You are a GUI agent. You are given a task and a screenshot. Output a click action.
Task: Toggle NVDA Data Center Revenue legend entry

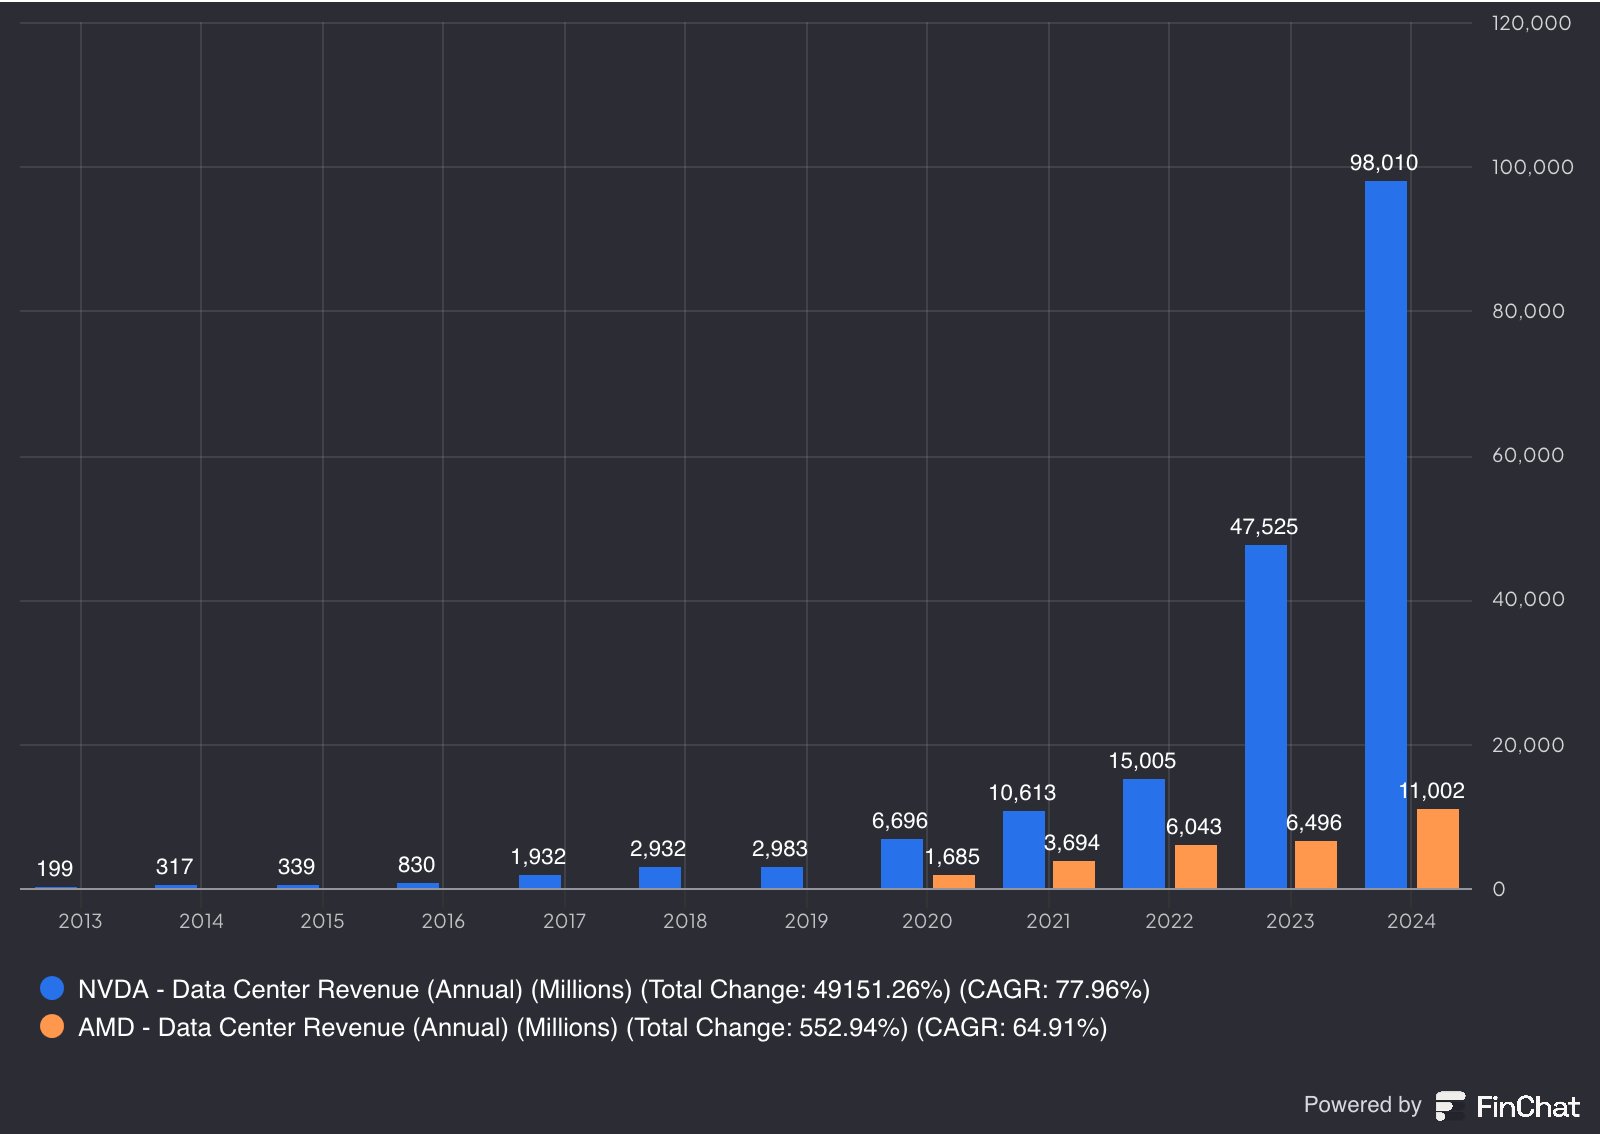(595, 989)
